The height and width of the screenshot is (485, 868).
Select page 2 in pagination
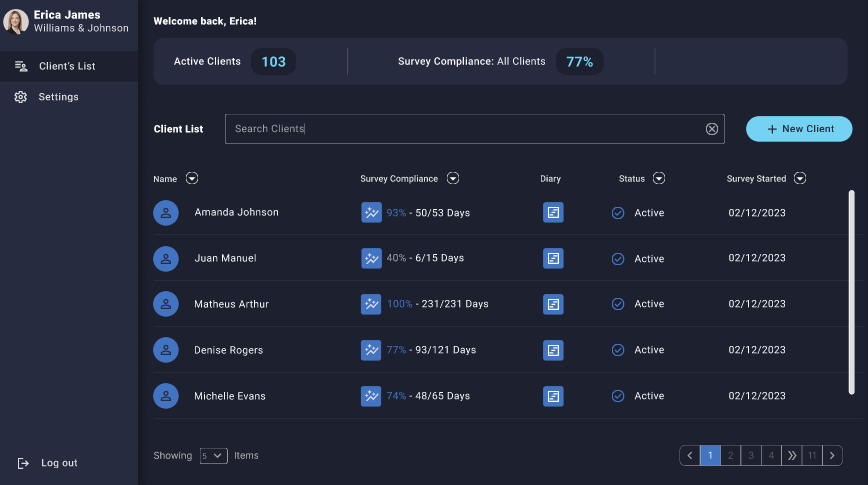[x=731, y=456]
